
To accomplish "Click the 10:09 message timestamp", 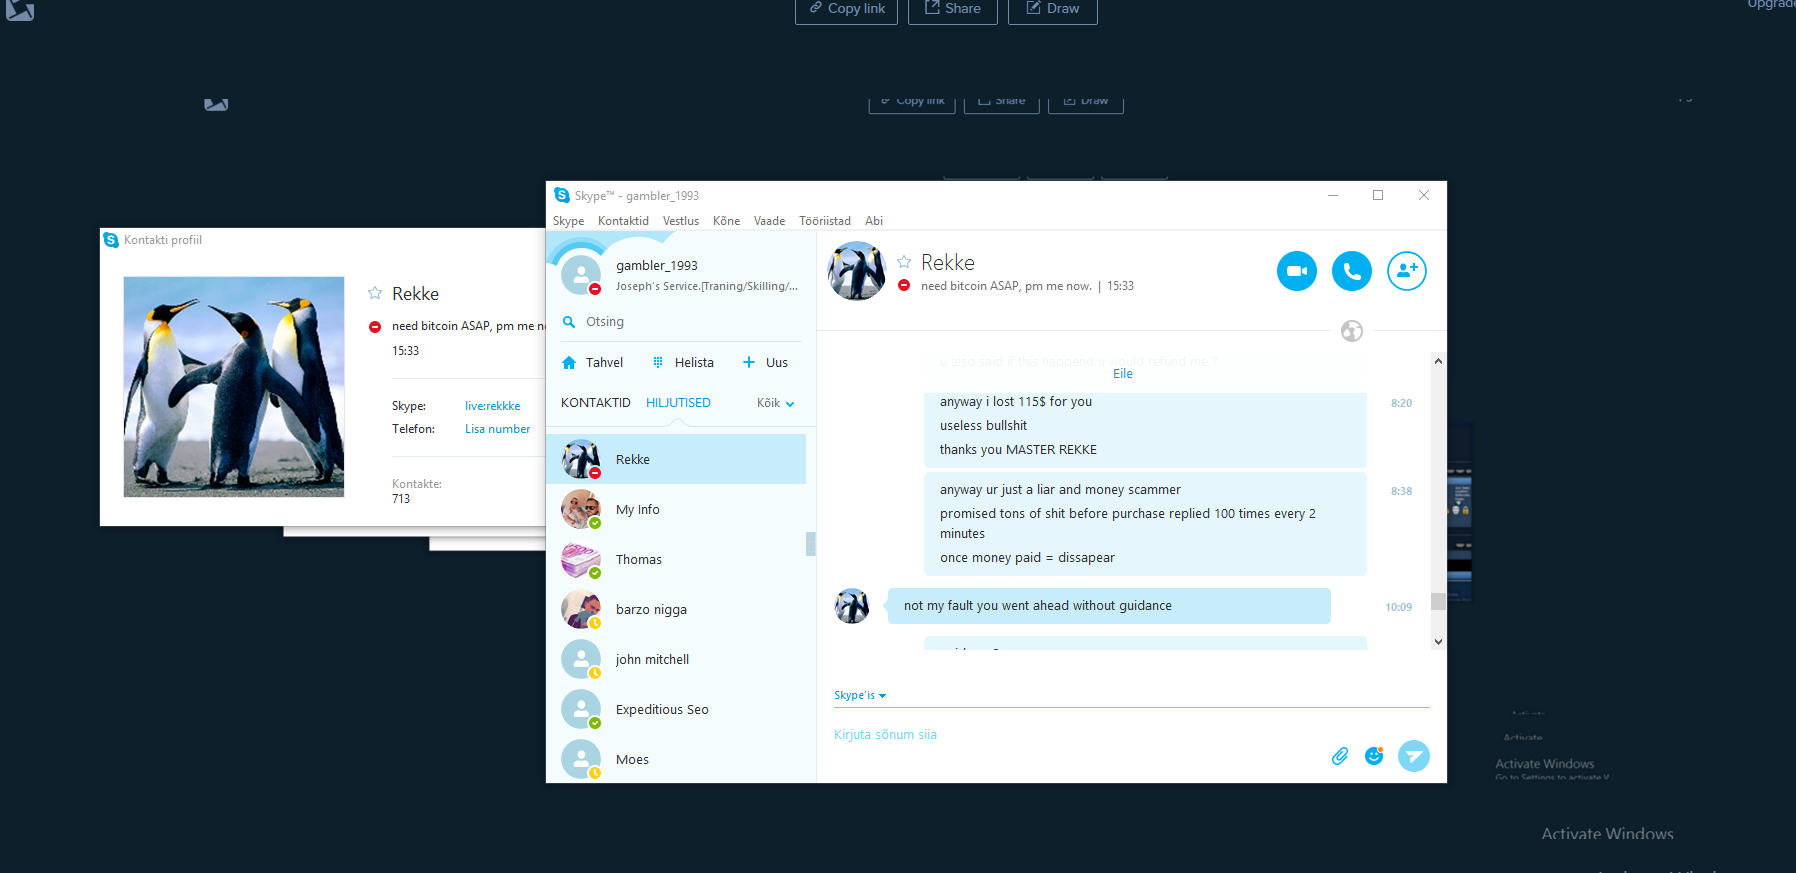I will coord(1398,607).
